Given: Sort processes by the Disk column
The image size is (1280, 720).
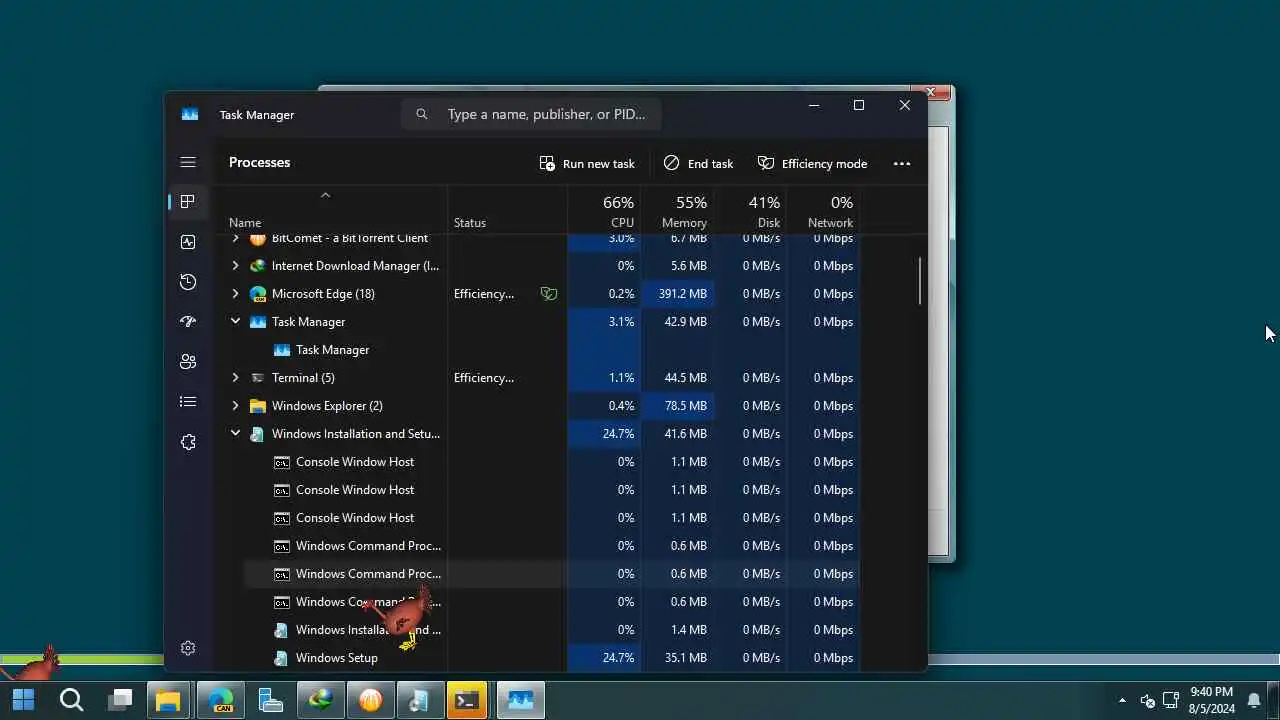Looking at the screenshot, I should click(750, 212).
